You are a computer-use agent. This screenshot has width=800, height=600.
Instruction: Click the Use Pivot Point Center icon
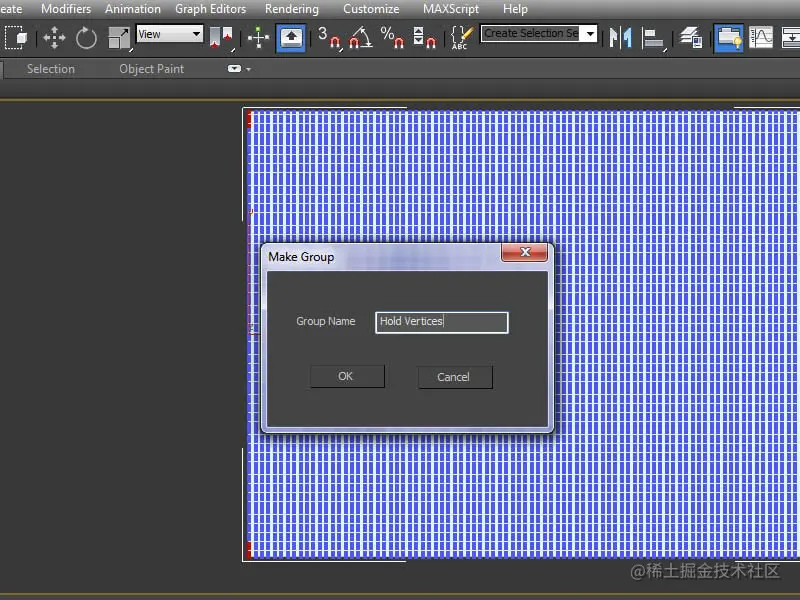tap(221, 38)
